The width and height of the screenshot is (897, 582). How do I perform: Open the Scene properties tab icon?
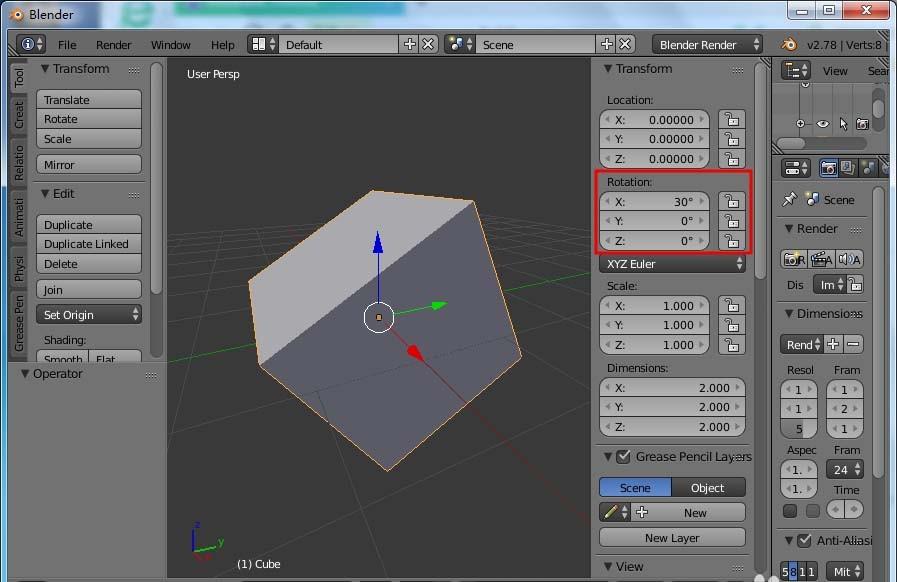tap(868, 168)
